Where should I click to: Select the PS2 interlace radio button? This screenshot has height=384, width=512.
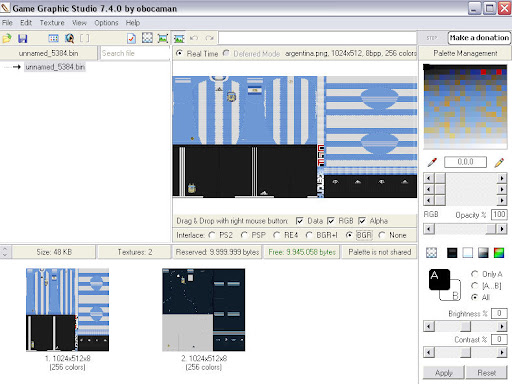pyautogui.click(x=212, y=235)
